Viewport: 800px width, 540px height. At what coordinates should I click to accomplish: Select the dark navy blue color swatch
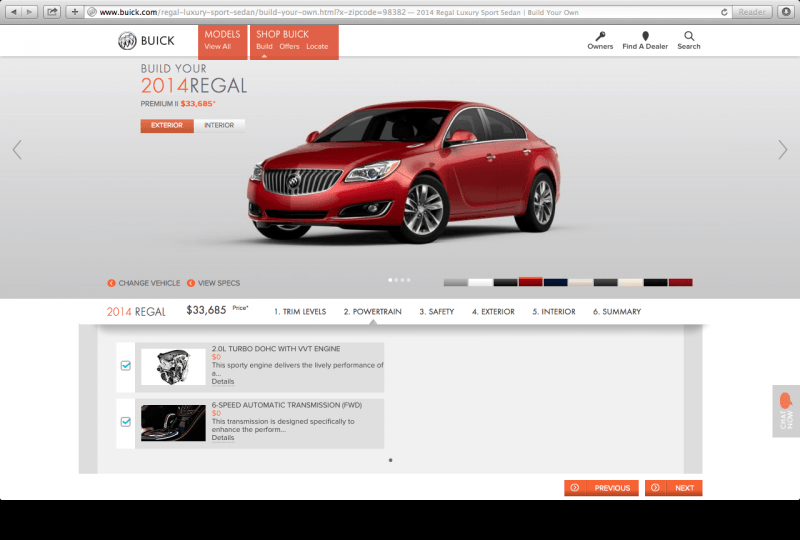556,282
